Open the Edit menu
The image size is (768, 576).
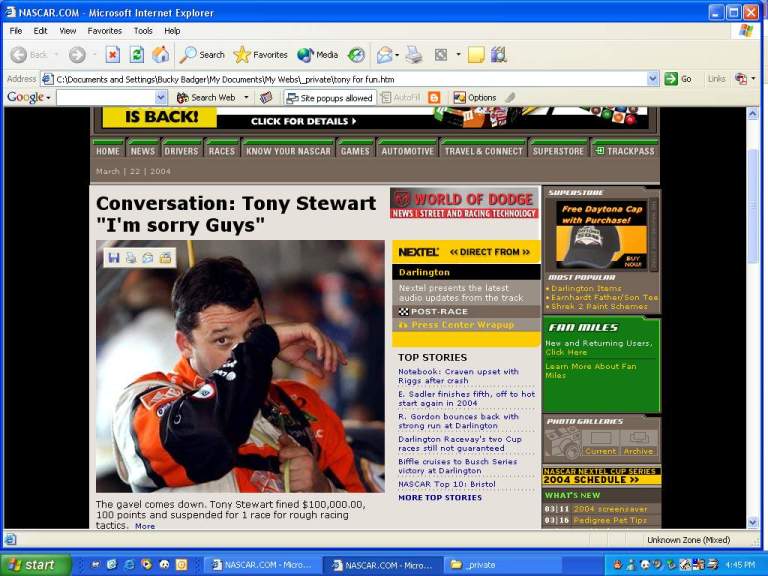[40, 31]
